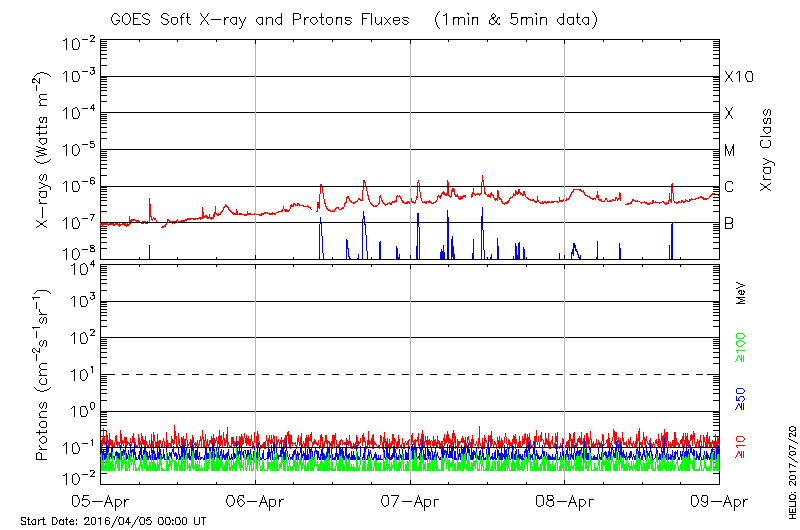Click the HELIO 2017/07/20 vertical stamp
Viewport: 800px width, 530px height.
coord(789,467)
